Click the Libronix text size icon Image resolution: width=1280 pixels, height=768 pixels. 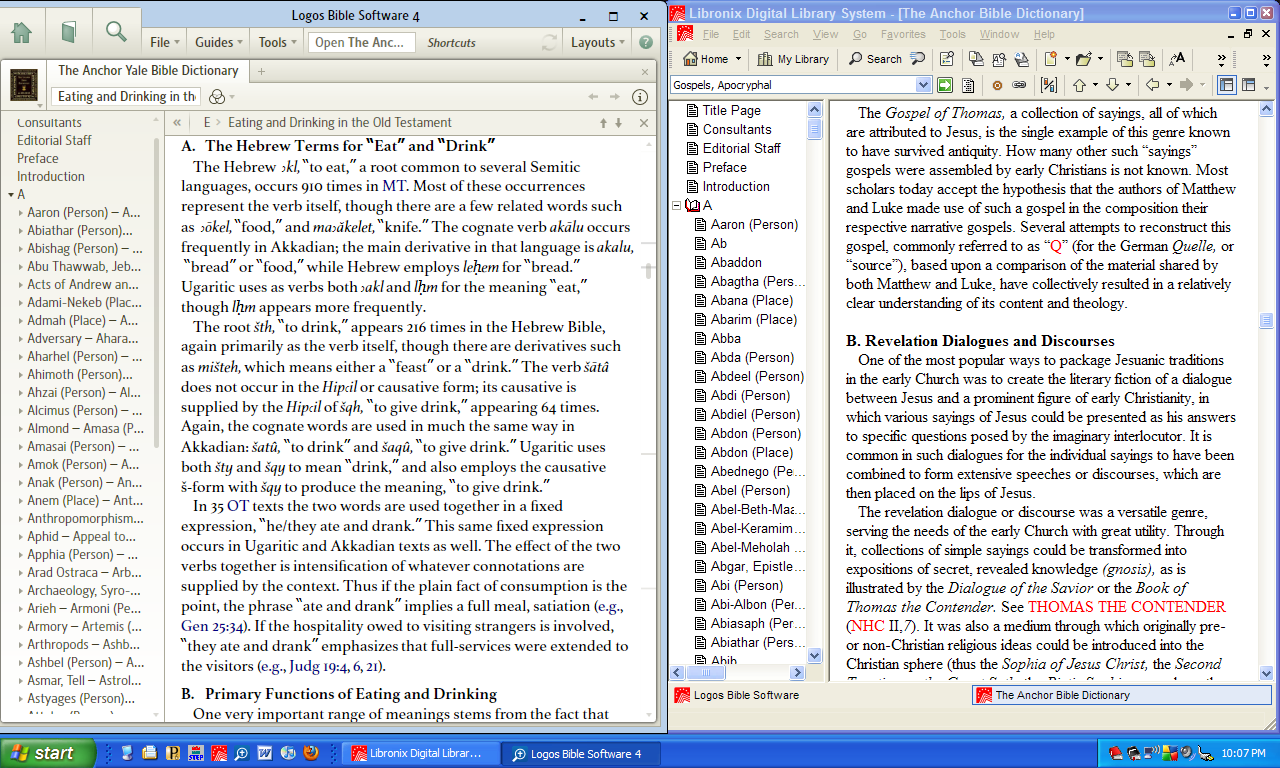(1177, 59)
